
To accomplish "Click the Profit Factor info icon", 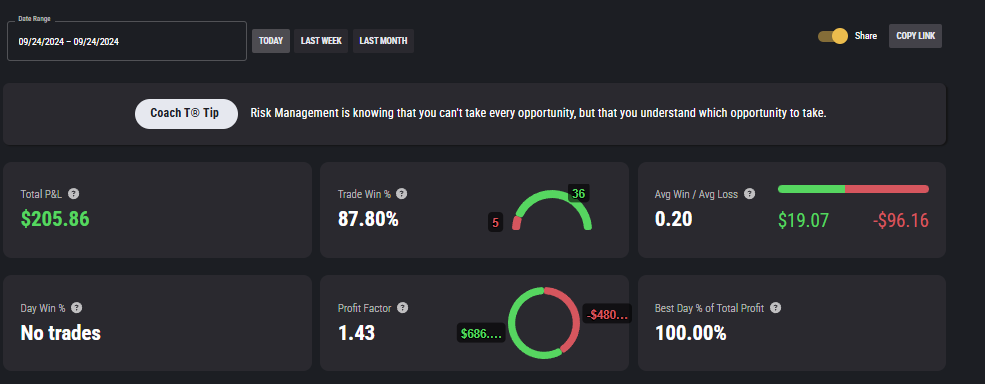I will (403, 307).
